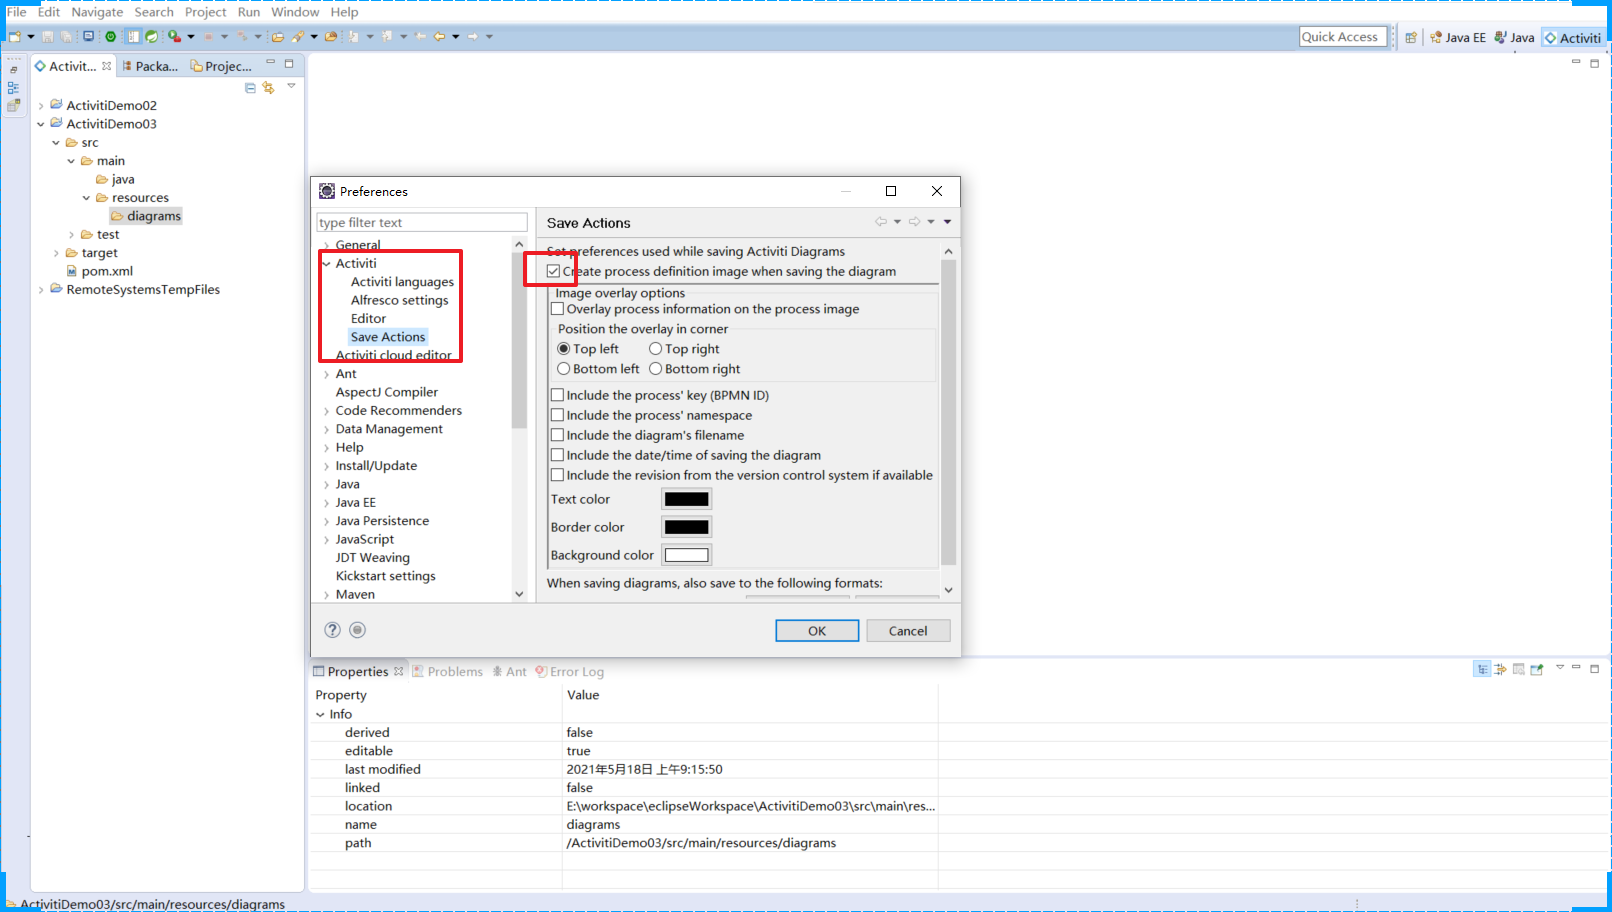Toggle Create process definition image checkbox

tap(553, 271)
